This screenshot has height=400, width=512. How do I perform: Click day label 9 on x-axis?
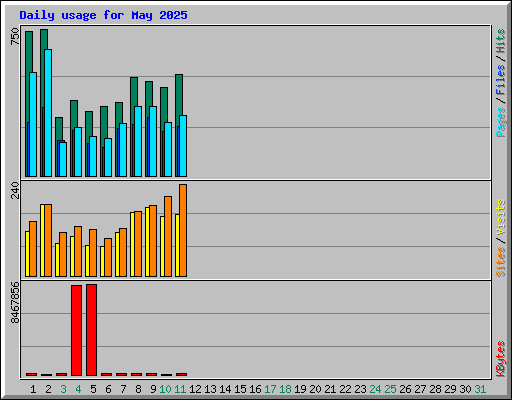tap(153, 389)
